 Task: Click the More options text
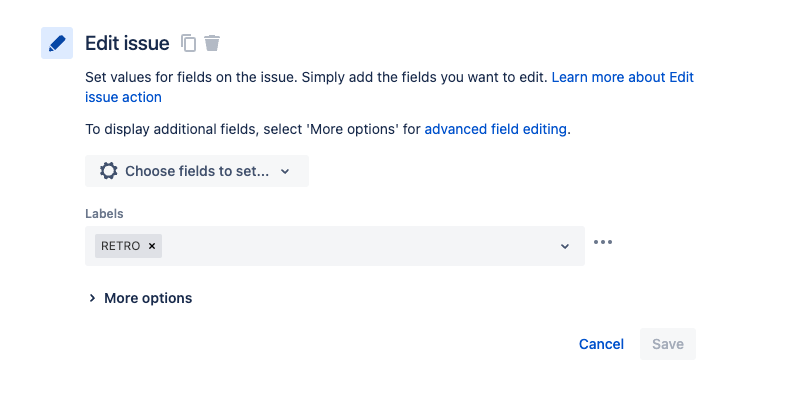tap(148, 298)
